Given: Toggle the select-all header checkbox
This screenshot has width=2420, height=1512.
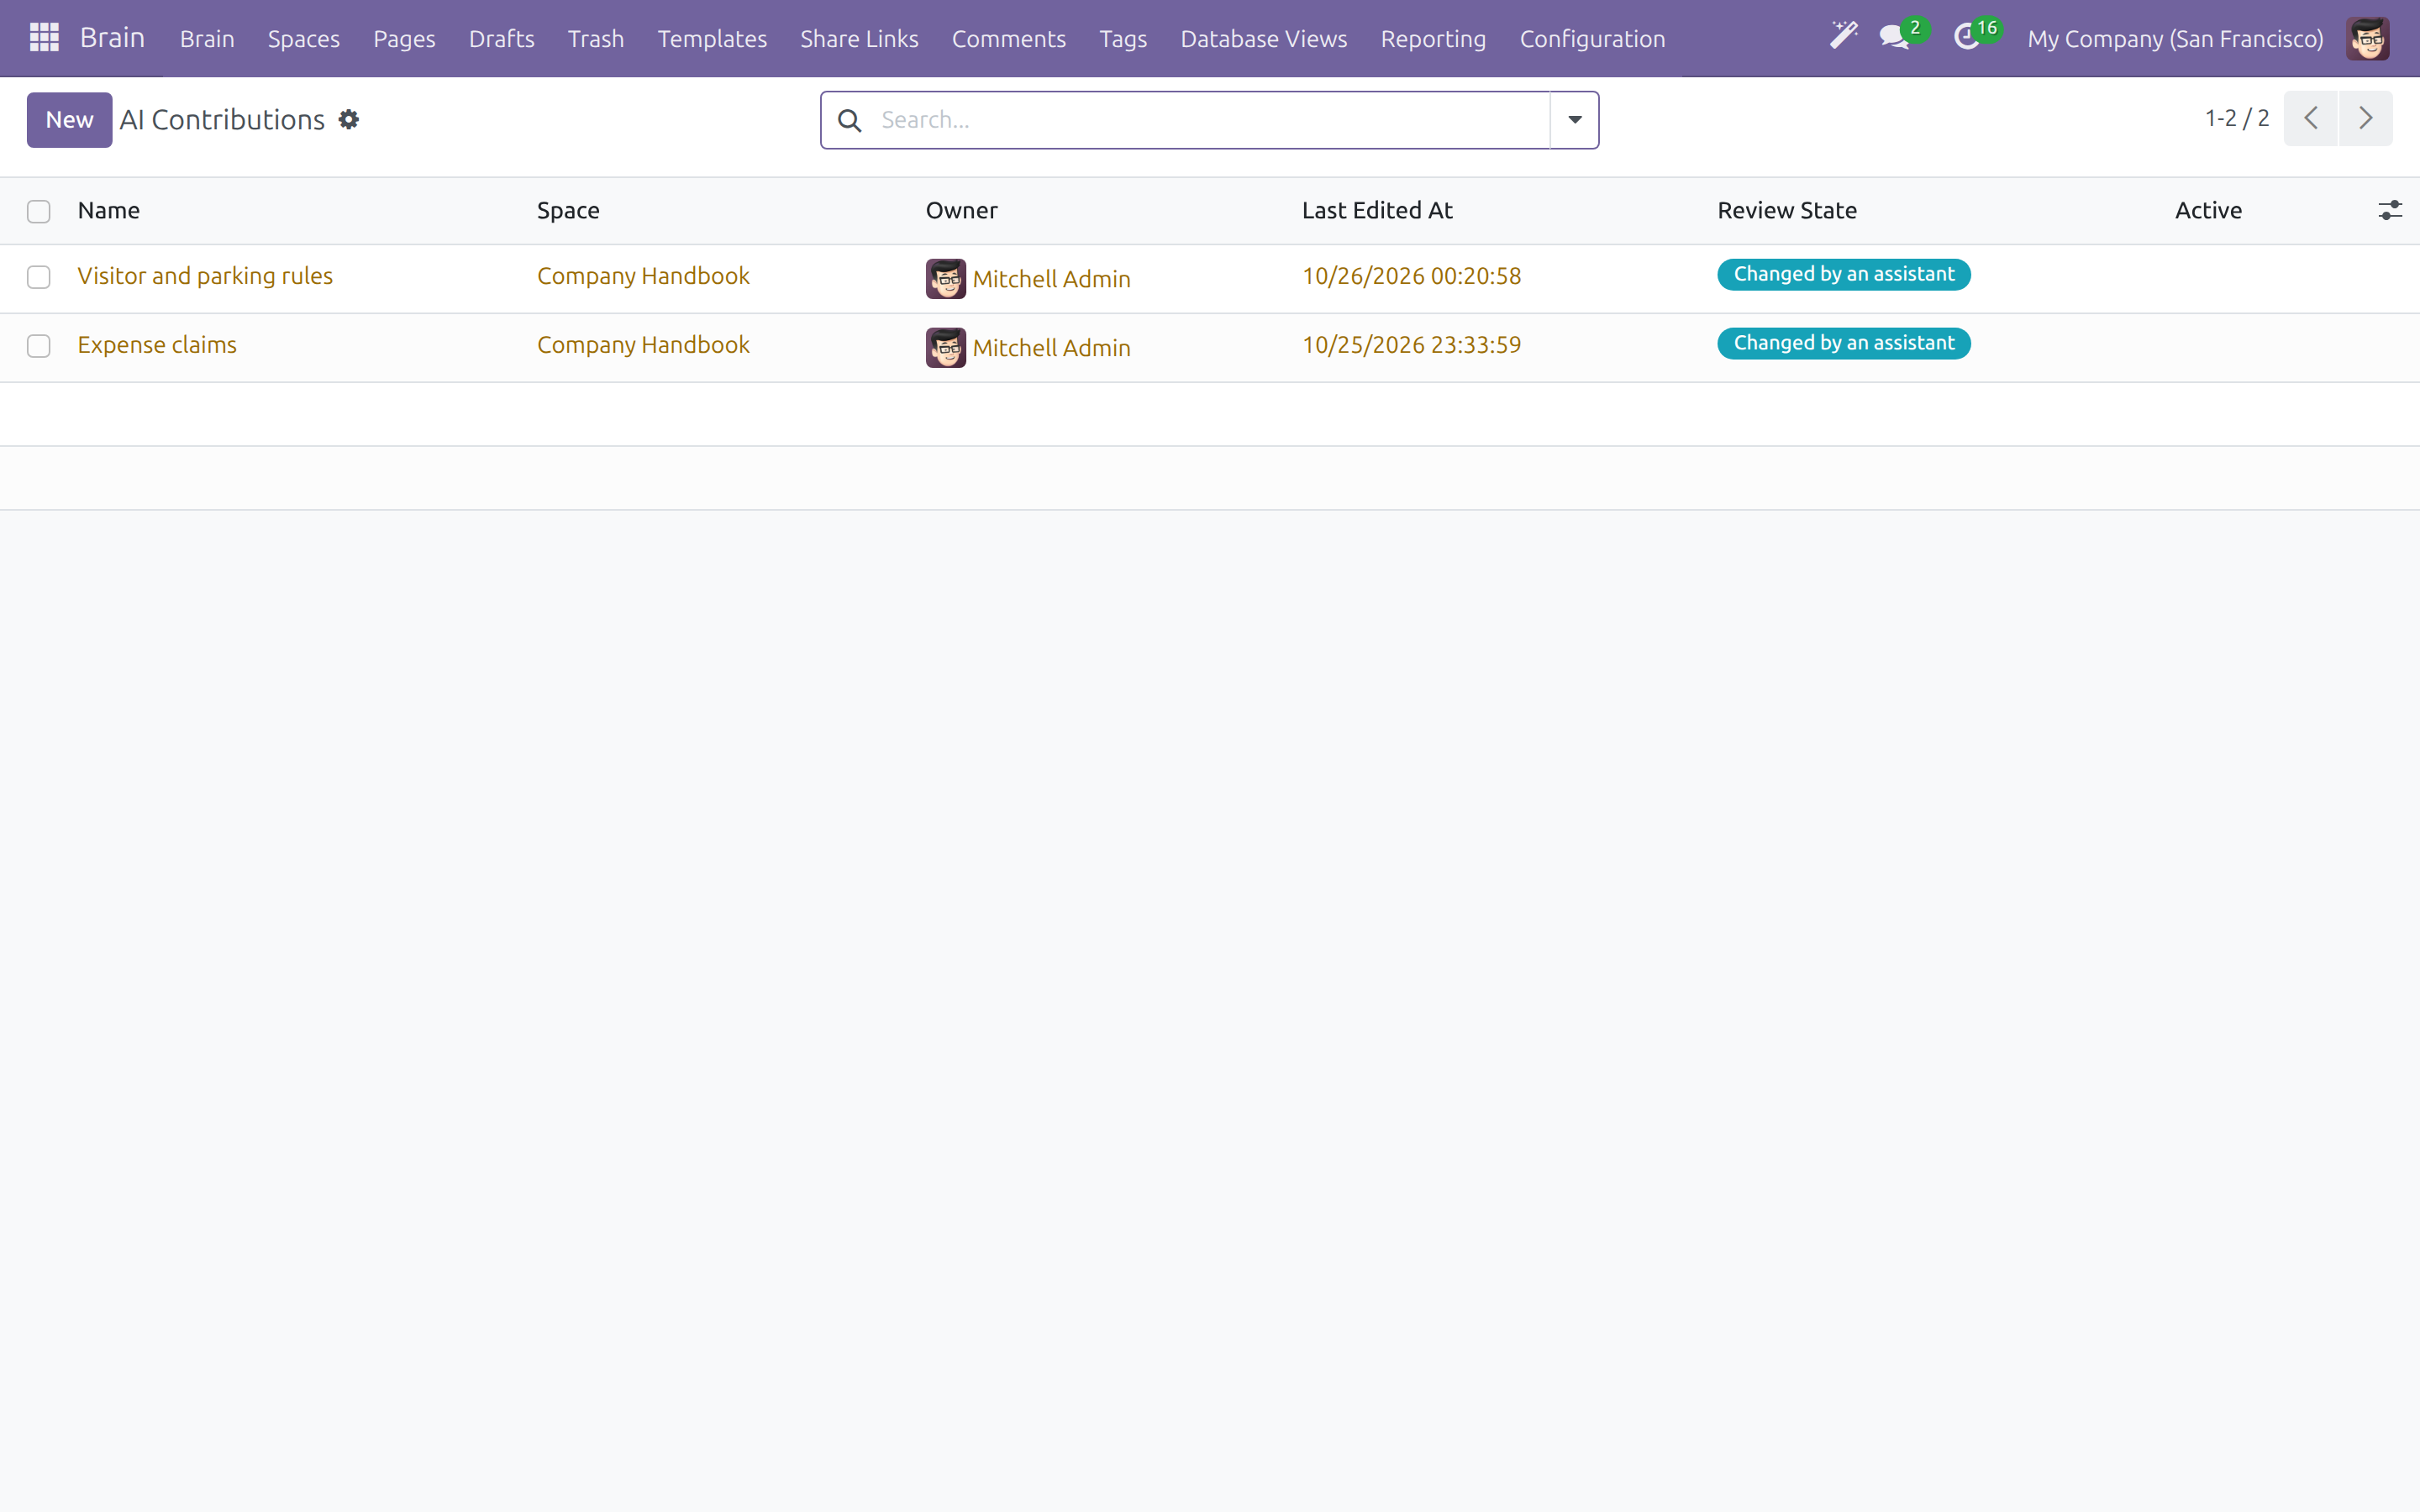Looking at the screenshot, I should [39, 212].
